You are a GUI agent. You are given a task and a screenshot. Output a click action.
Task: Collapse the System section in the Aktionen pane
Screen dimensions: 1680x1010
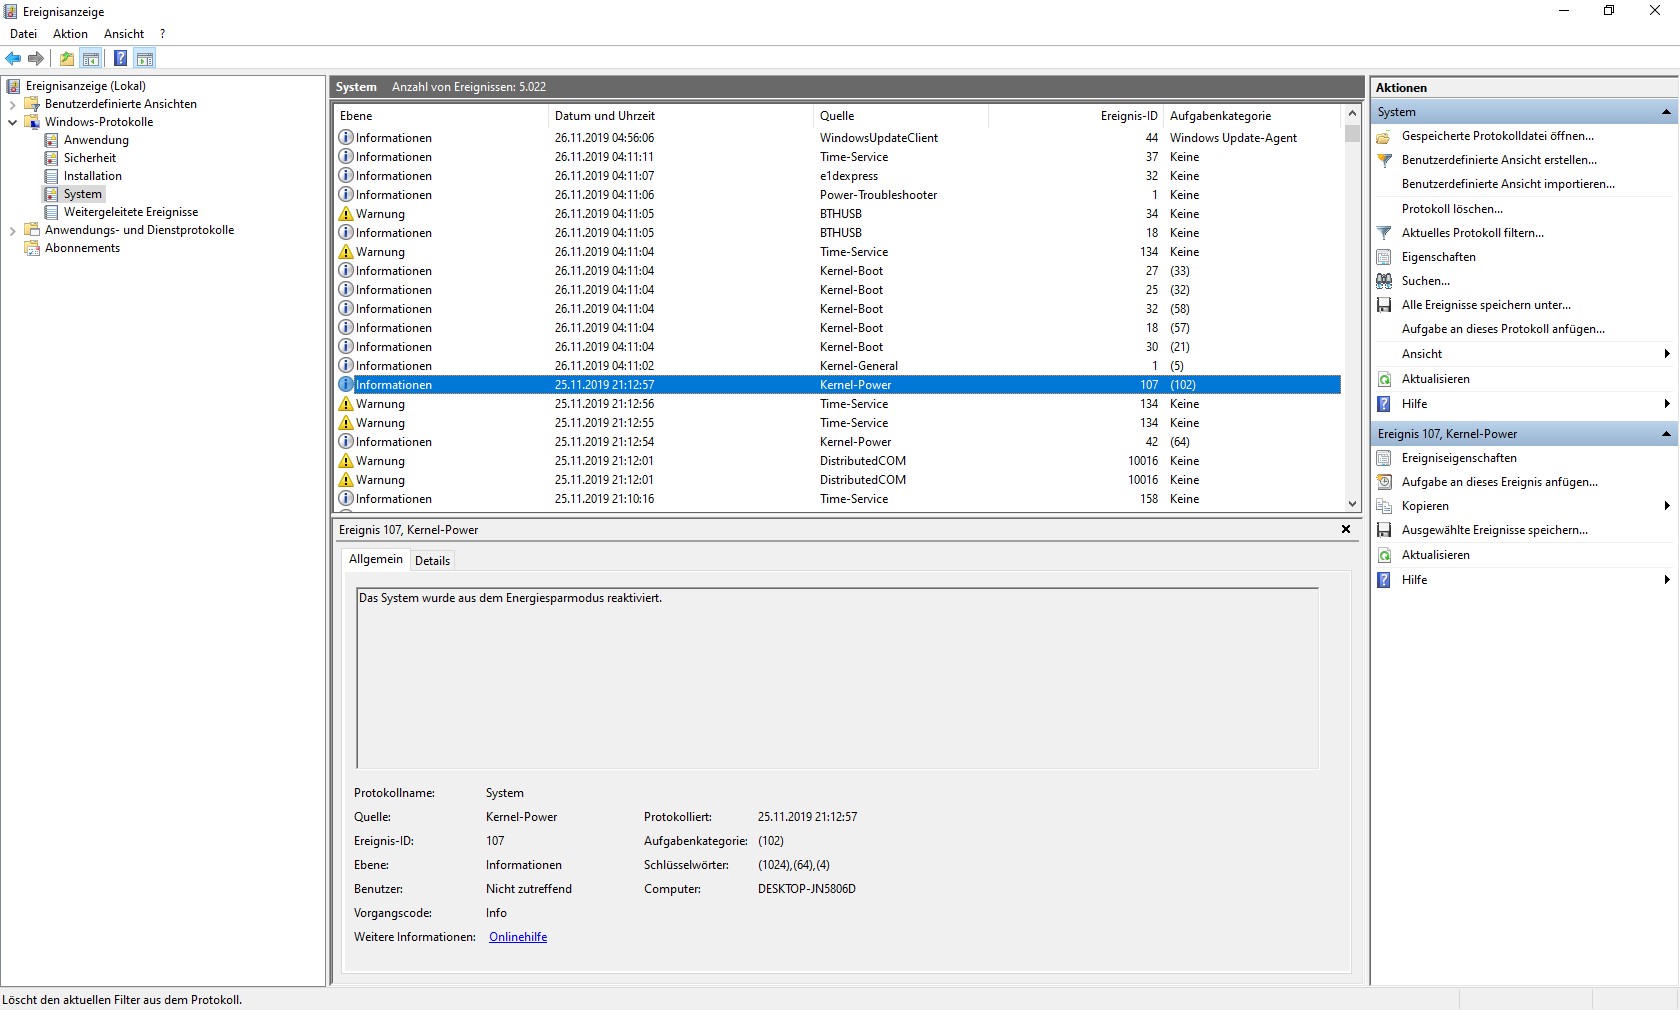1666,112
